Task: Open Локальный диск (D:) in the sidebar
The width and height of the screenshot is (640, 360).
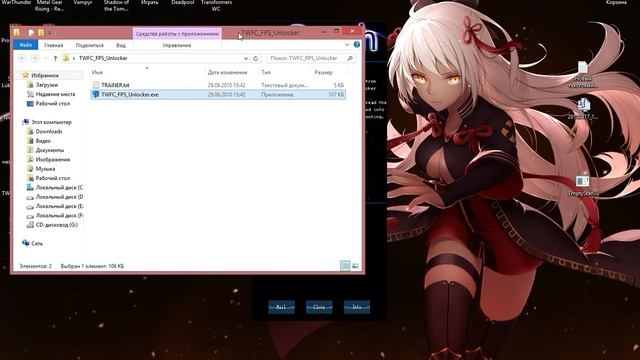Action: pyautogui.click(x=59, y=197)
